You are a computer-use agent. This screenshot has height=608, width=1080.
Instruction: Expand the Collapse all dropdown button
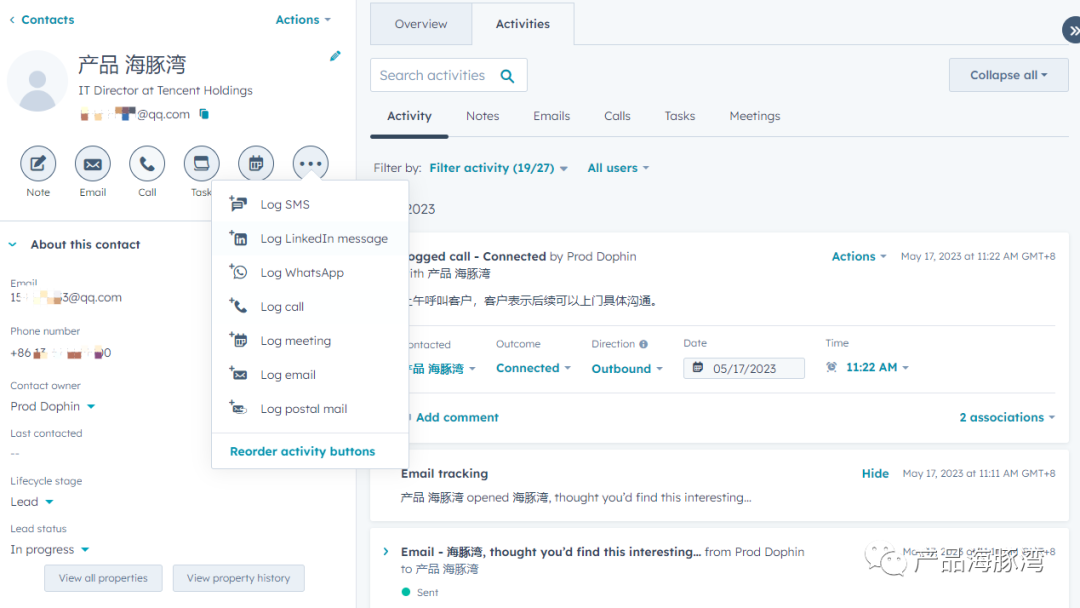pyautogui.click(x=1008, y=75)
